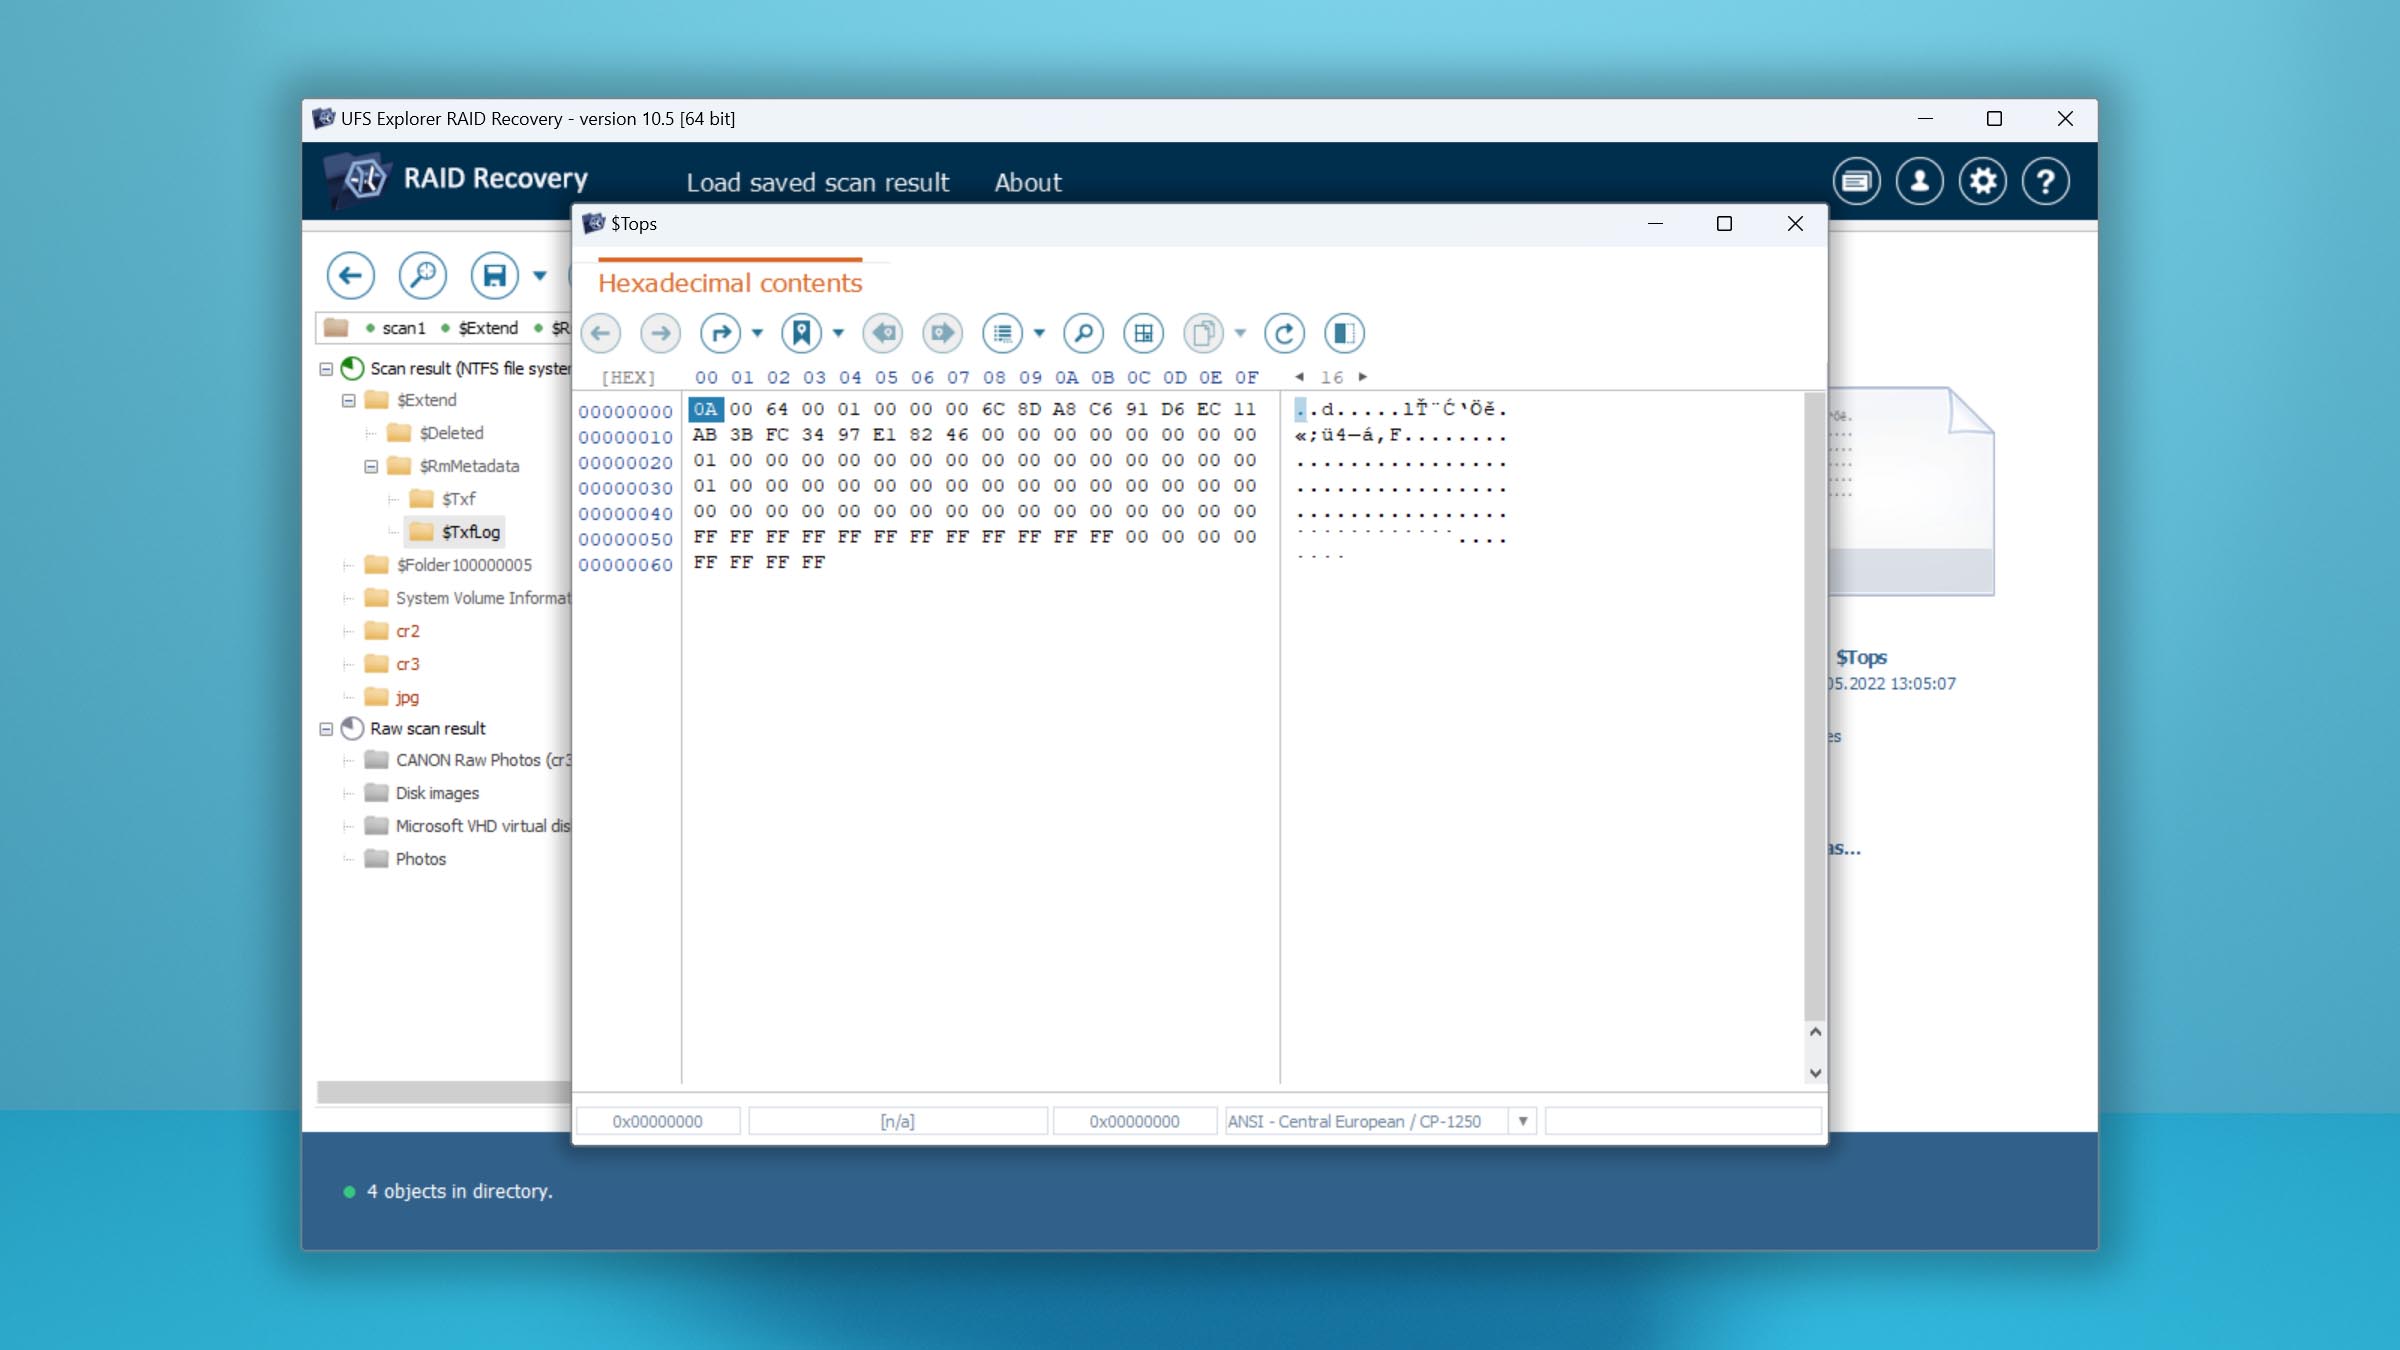Close the $Tops hex viewer window
Image resolution: width=2400 pixels, height=1350 pixels.
pyautogui.click(x=1795, y=224)
